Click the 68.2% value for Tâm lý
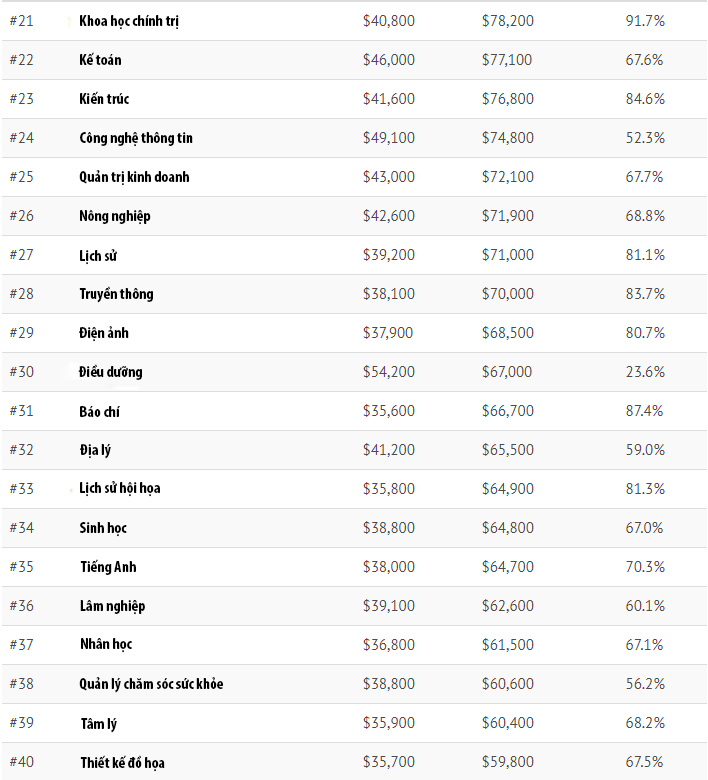Viewport: 708px width, 780px height. tap(645, 723)
